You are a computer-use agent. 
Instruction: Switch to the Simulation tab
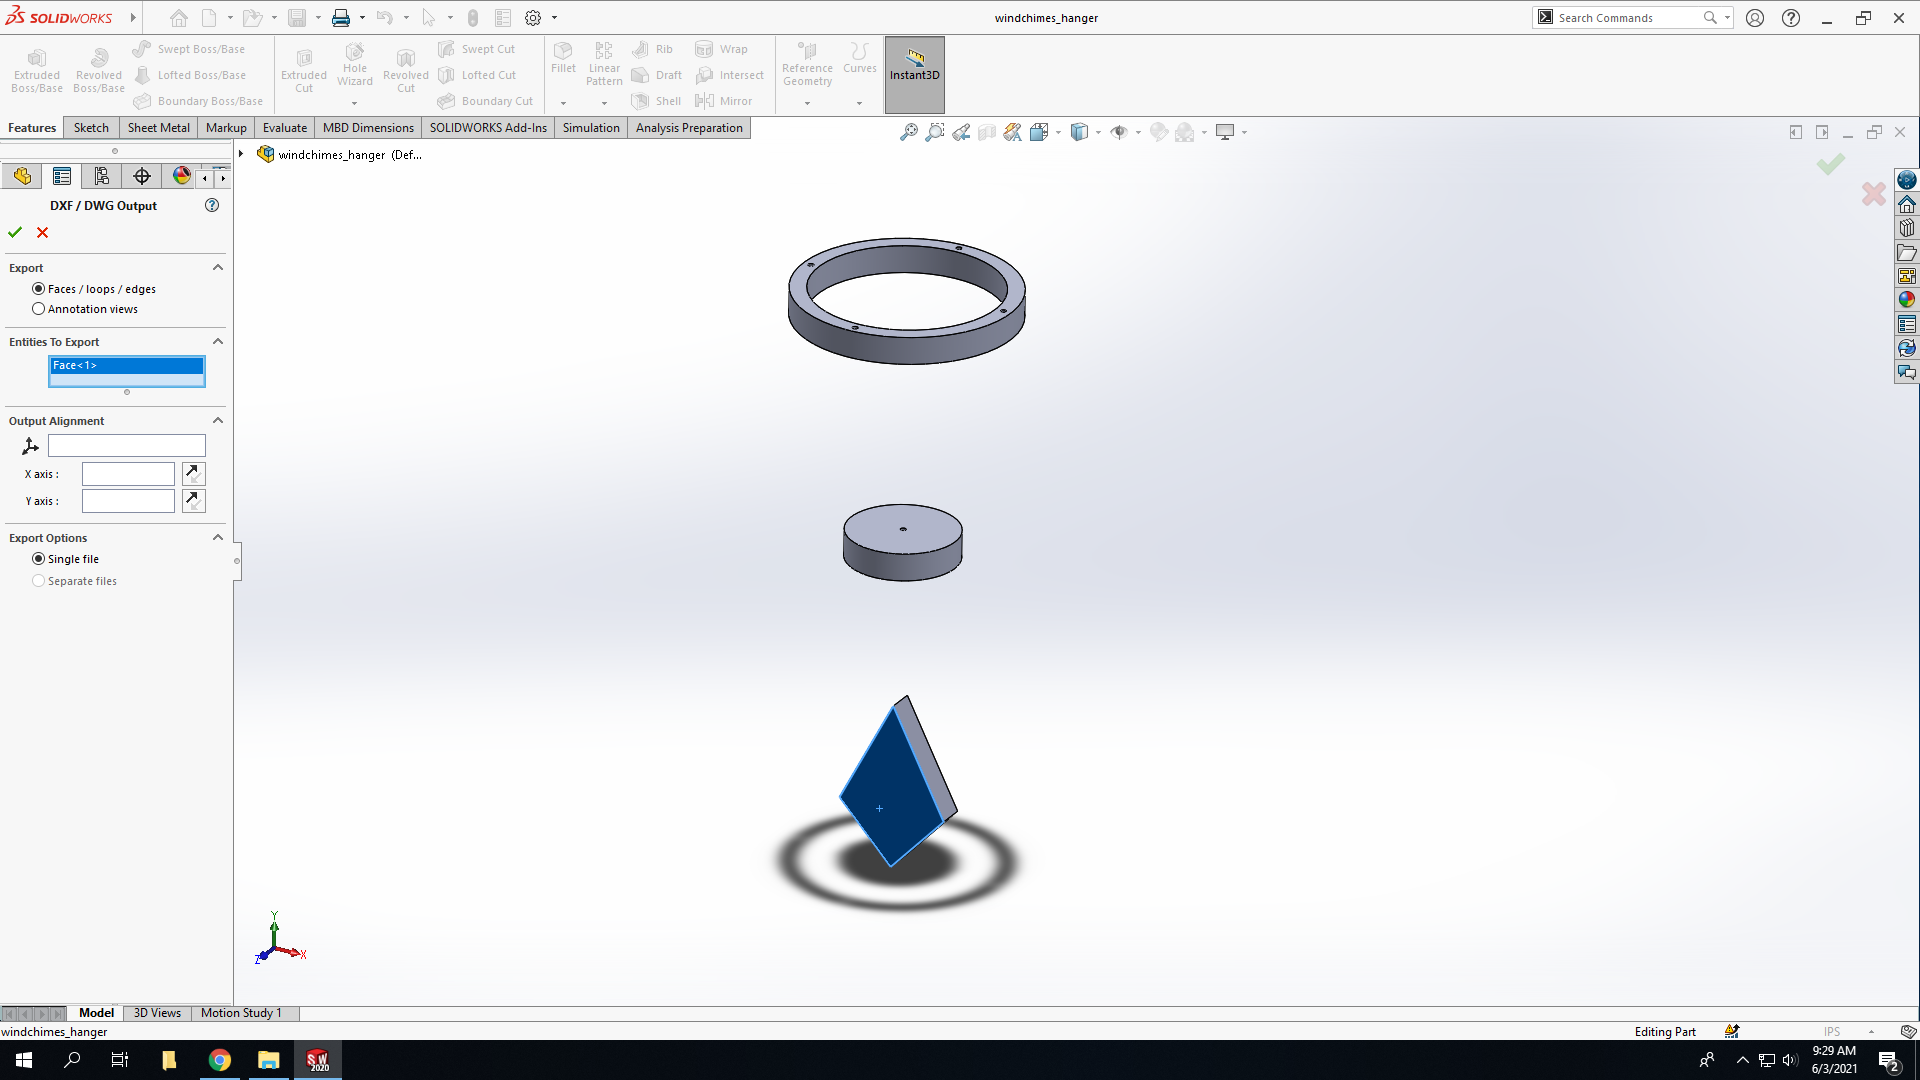point(591,128)
